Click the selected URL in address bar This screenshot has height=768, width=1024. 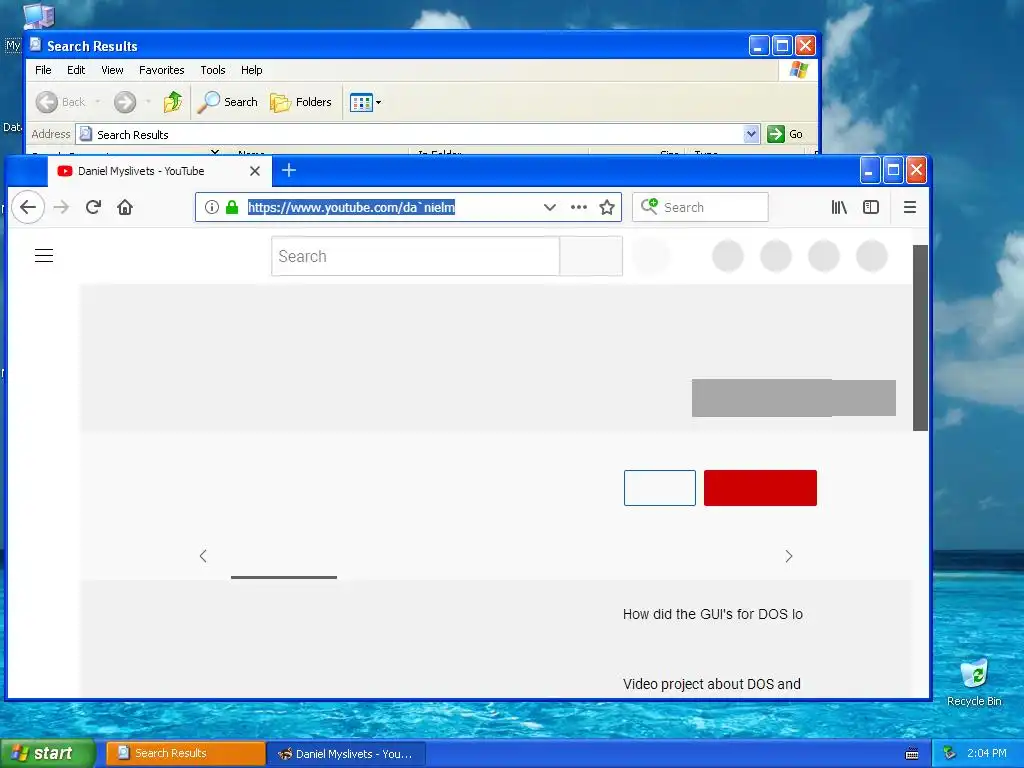pos(351,208)
